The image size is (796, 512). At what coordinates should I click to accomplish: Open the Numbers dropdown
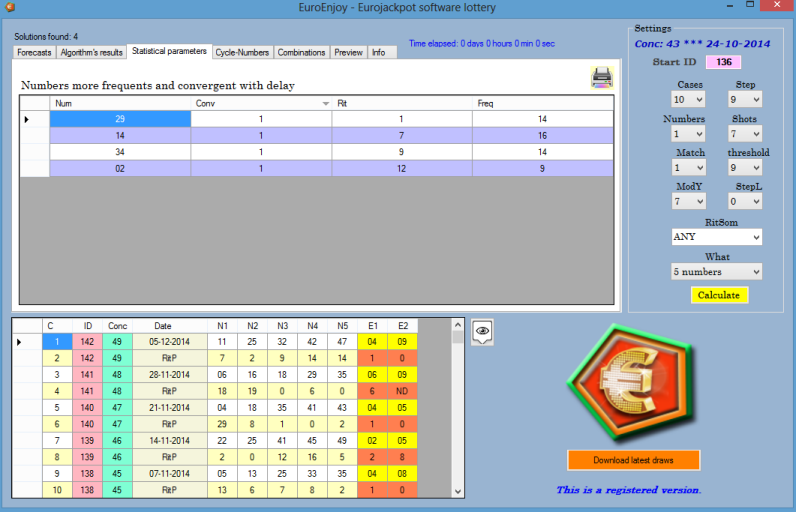[688, 134]
